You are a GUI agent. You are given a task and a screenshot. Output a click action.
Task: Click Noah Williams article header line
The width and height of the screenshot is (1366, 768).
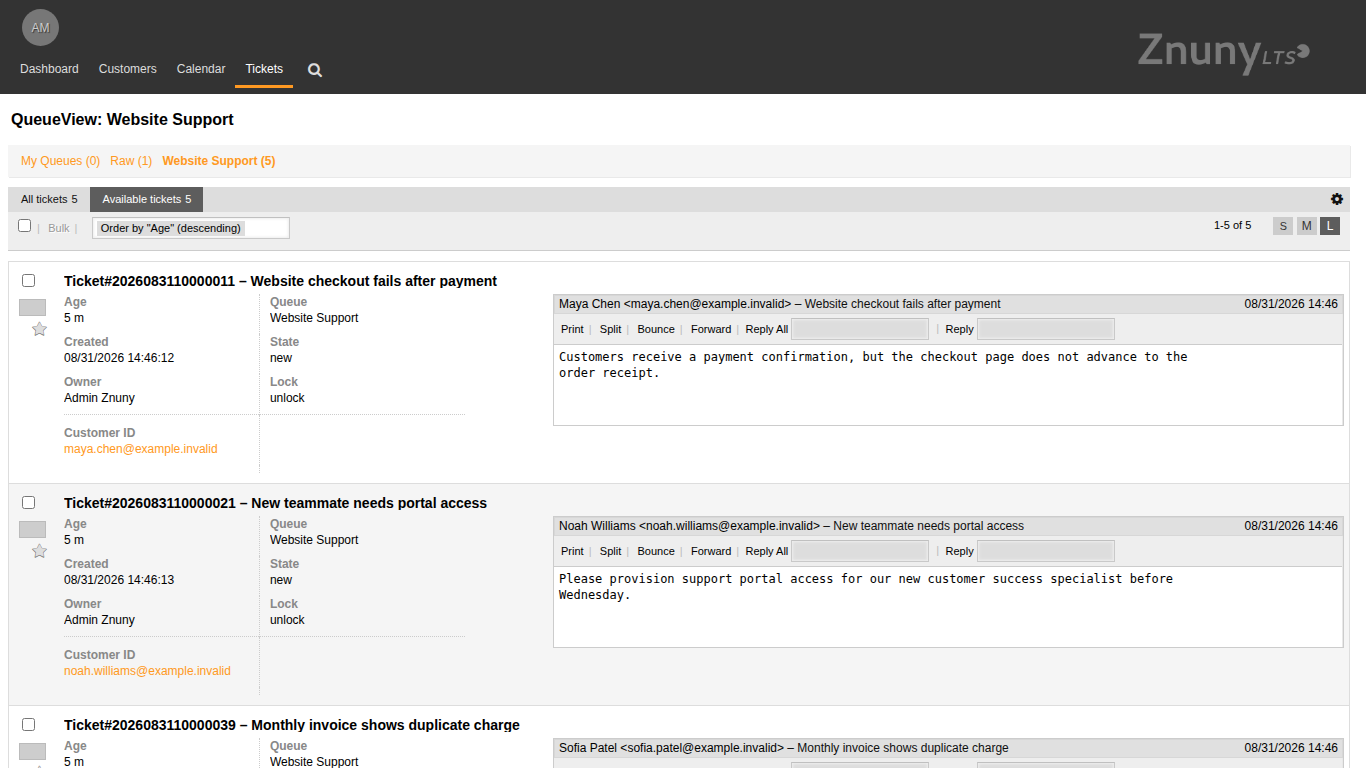[x=948, y=526]
